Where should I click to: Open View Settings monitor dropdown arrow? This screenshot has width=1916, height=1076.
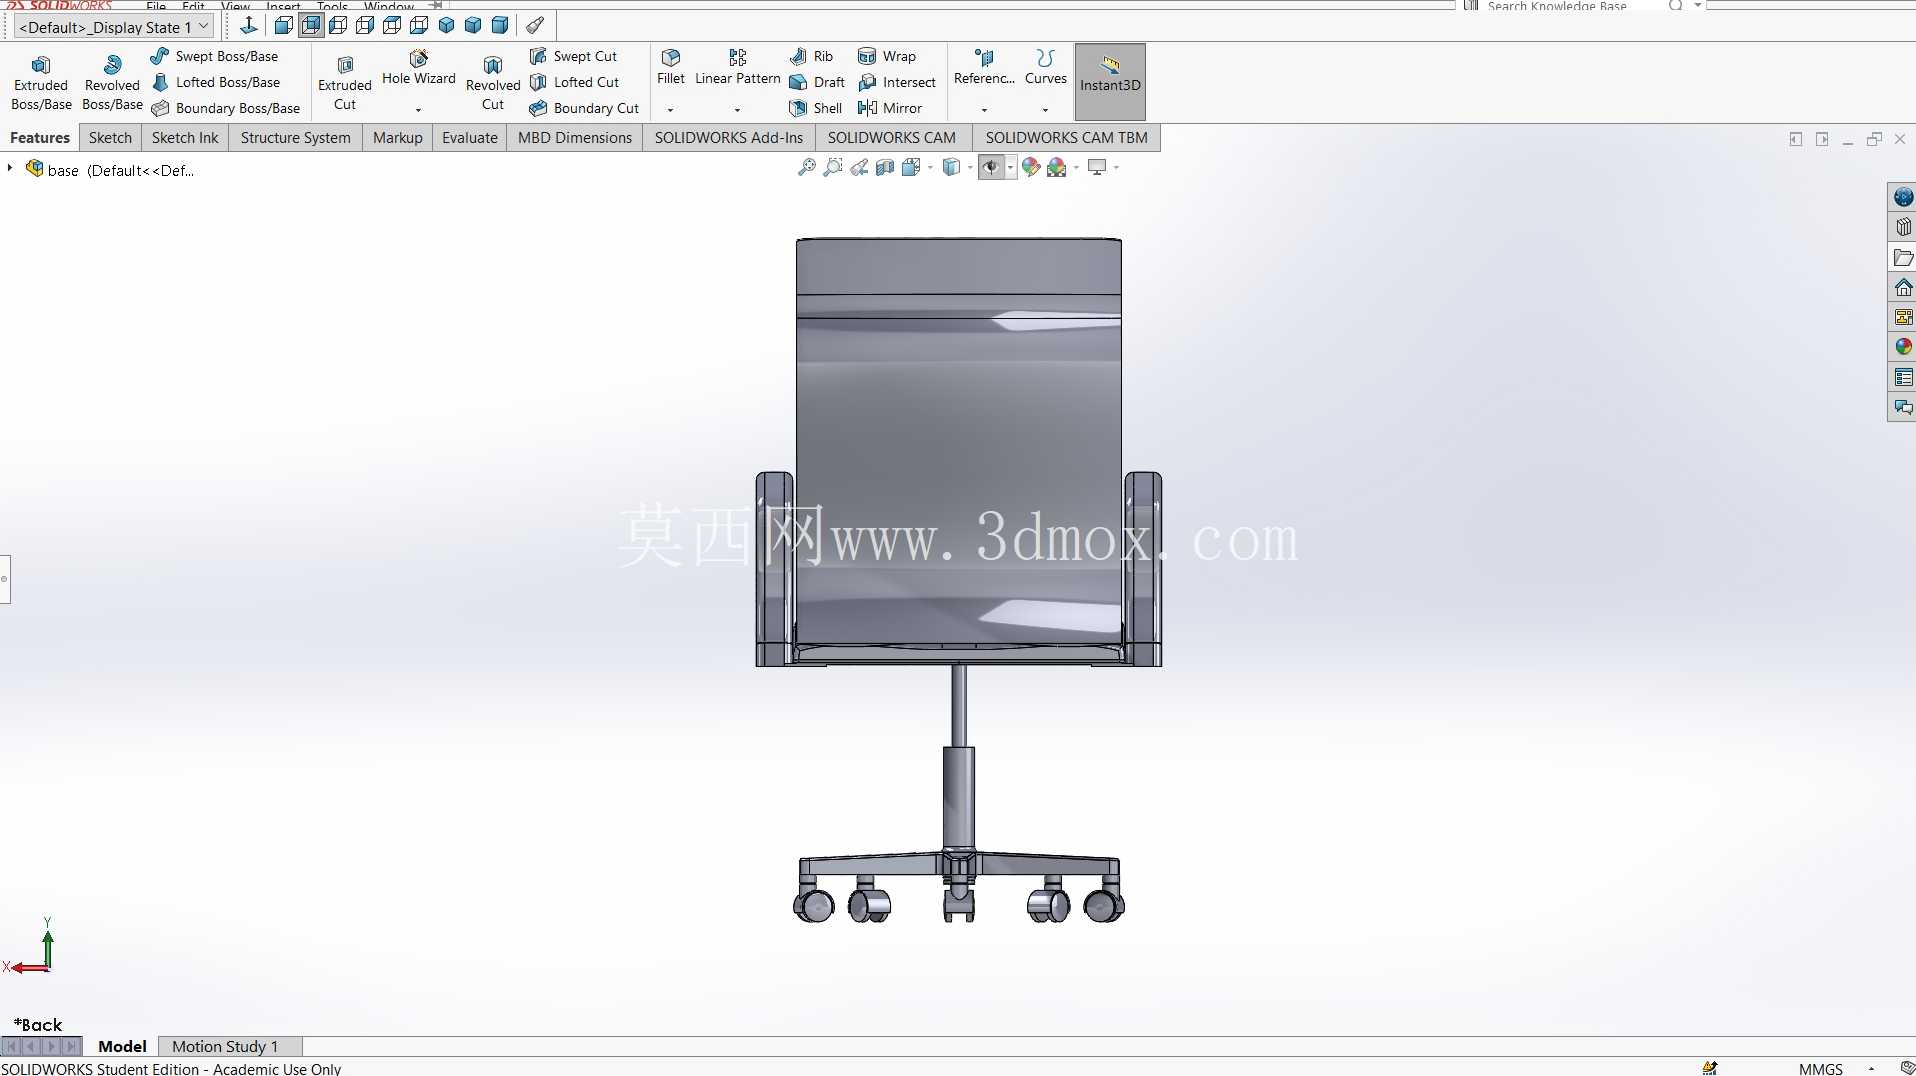pyautogui.click(x=1117, y=167)
